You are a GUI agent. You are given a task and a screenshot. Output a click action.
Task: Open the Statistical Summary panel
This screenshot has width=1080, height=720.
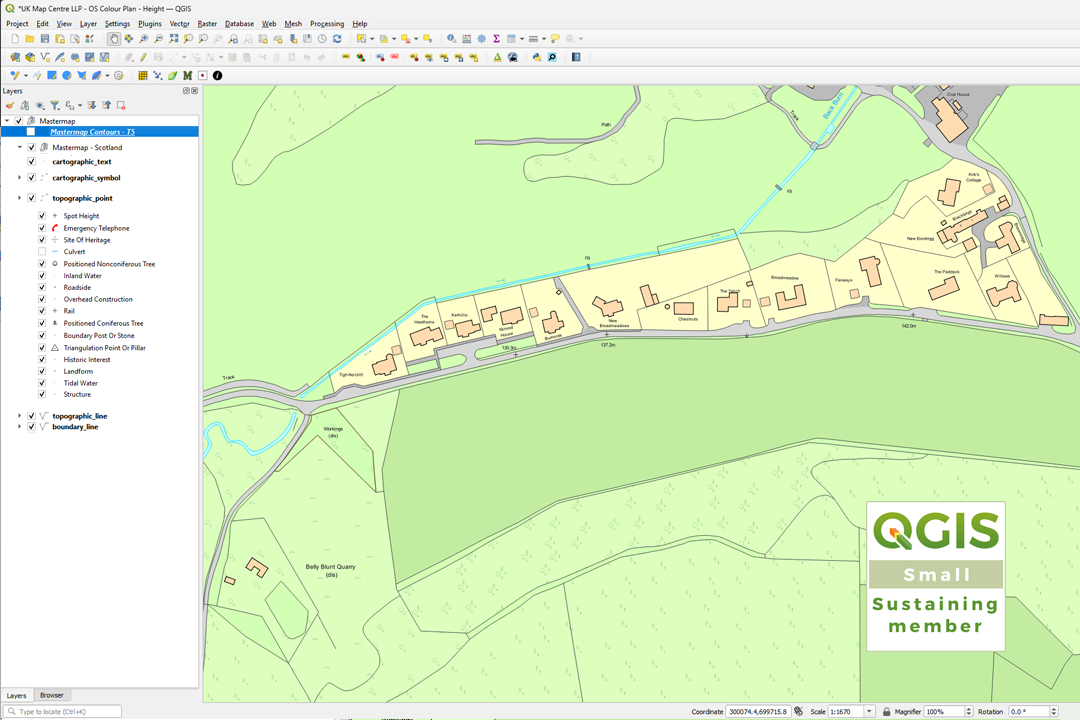(x=497, y=39)
